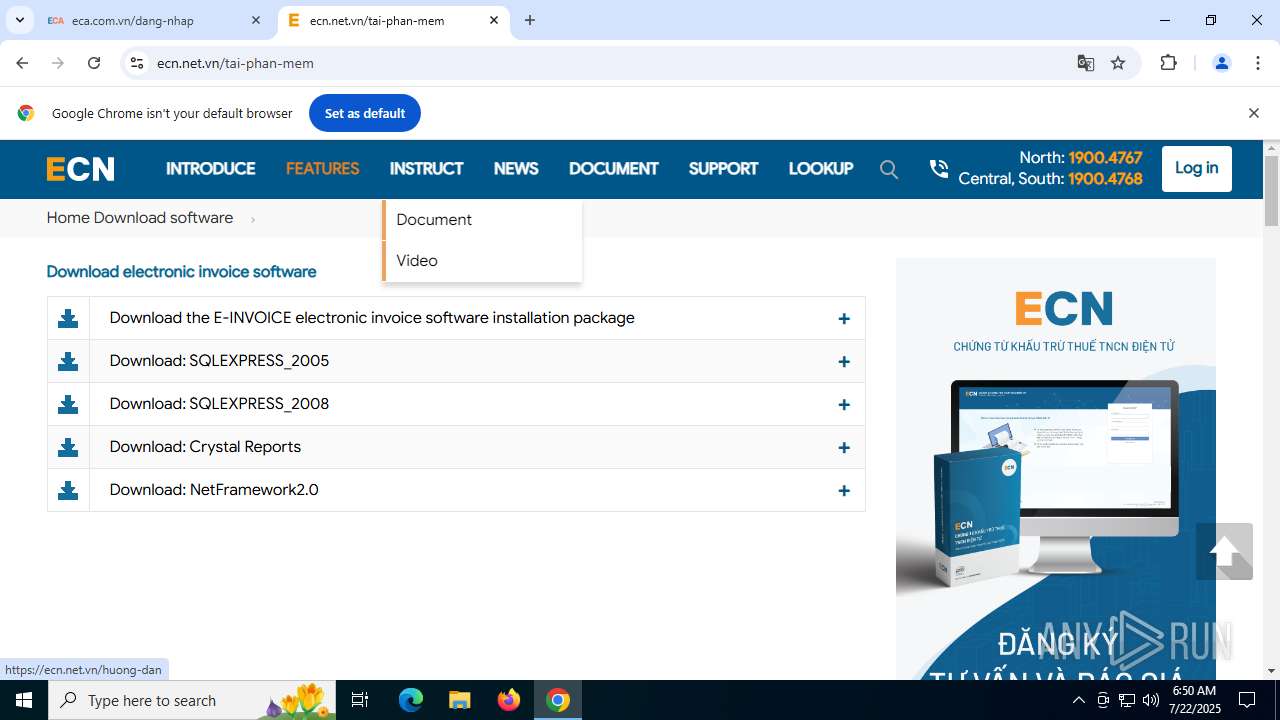Open the Extensions puzzle icon
The width and height of the screenshot is (1280, 720).
pos(1168,63)
